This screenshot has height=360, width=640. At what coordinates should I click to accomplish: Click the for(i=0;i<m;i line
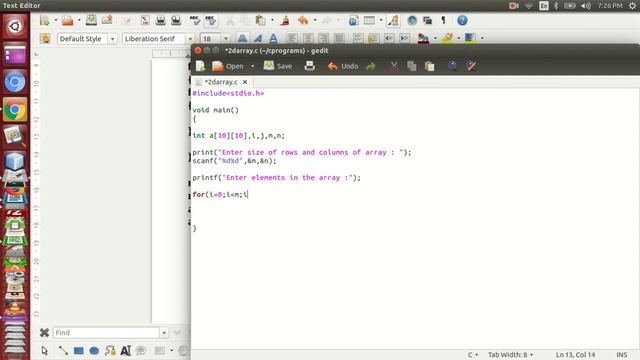pyautogui.click(x=220, y=194)
